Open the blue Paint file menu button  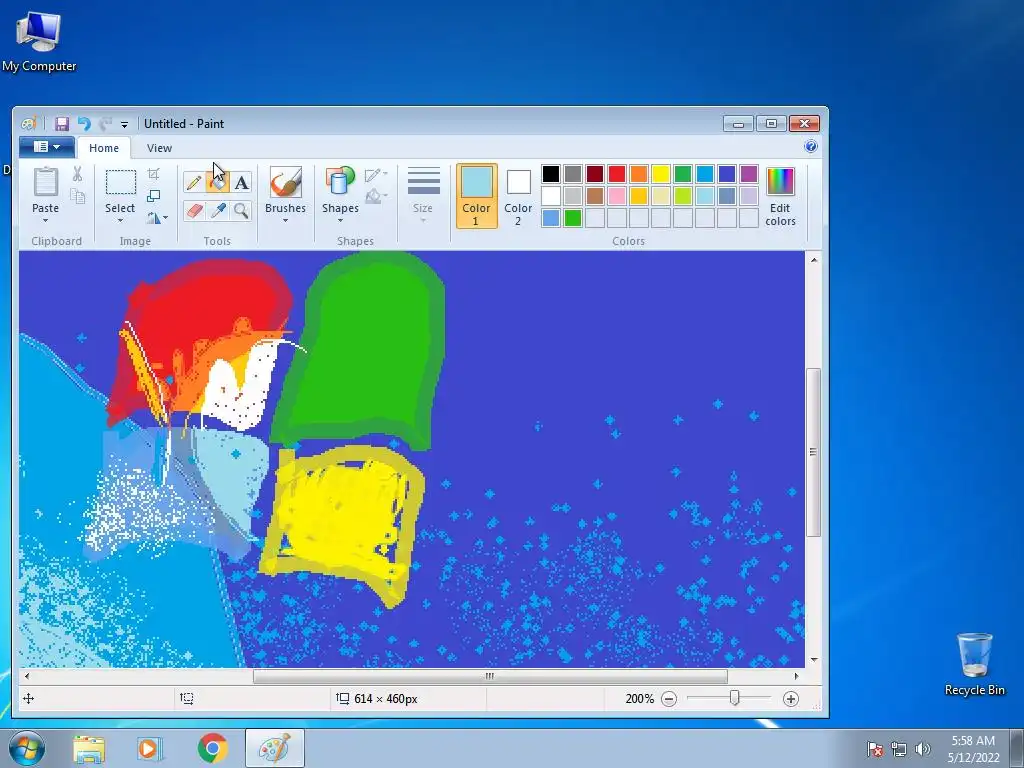[x=46, y=147]
